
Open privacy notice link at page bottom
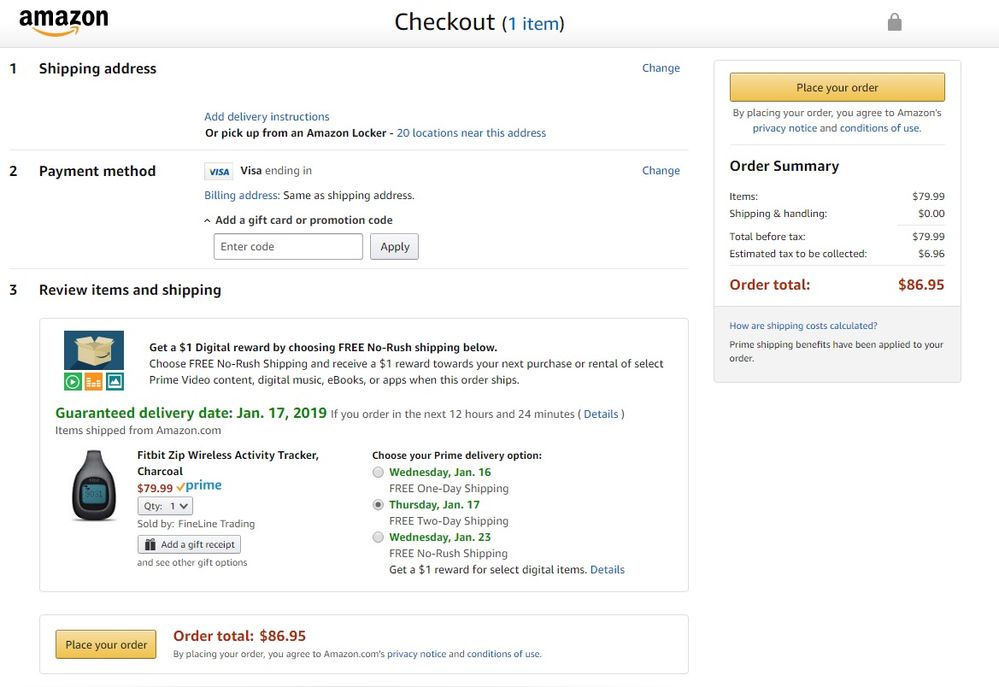[x=417, y=654]
